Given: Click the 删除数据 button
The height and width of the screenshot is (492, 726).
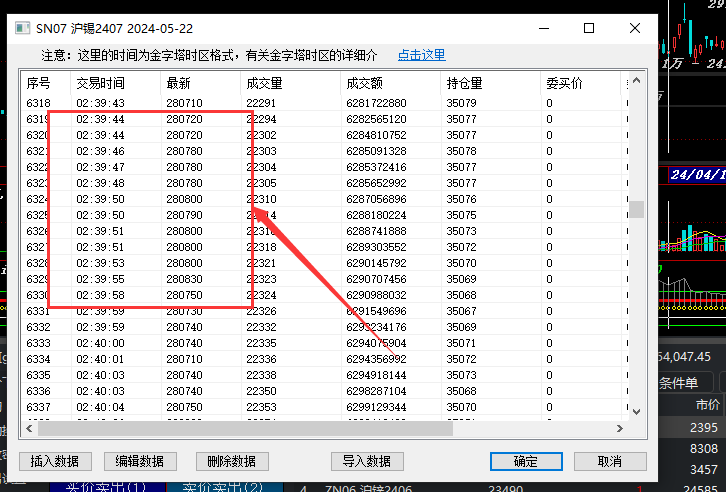Looking at the screenshot, I should click(232, 461).
